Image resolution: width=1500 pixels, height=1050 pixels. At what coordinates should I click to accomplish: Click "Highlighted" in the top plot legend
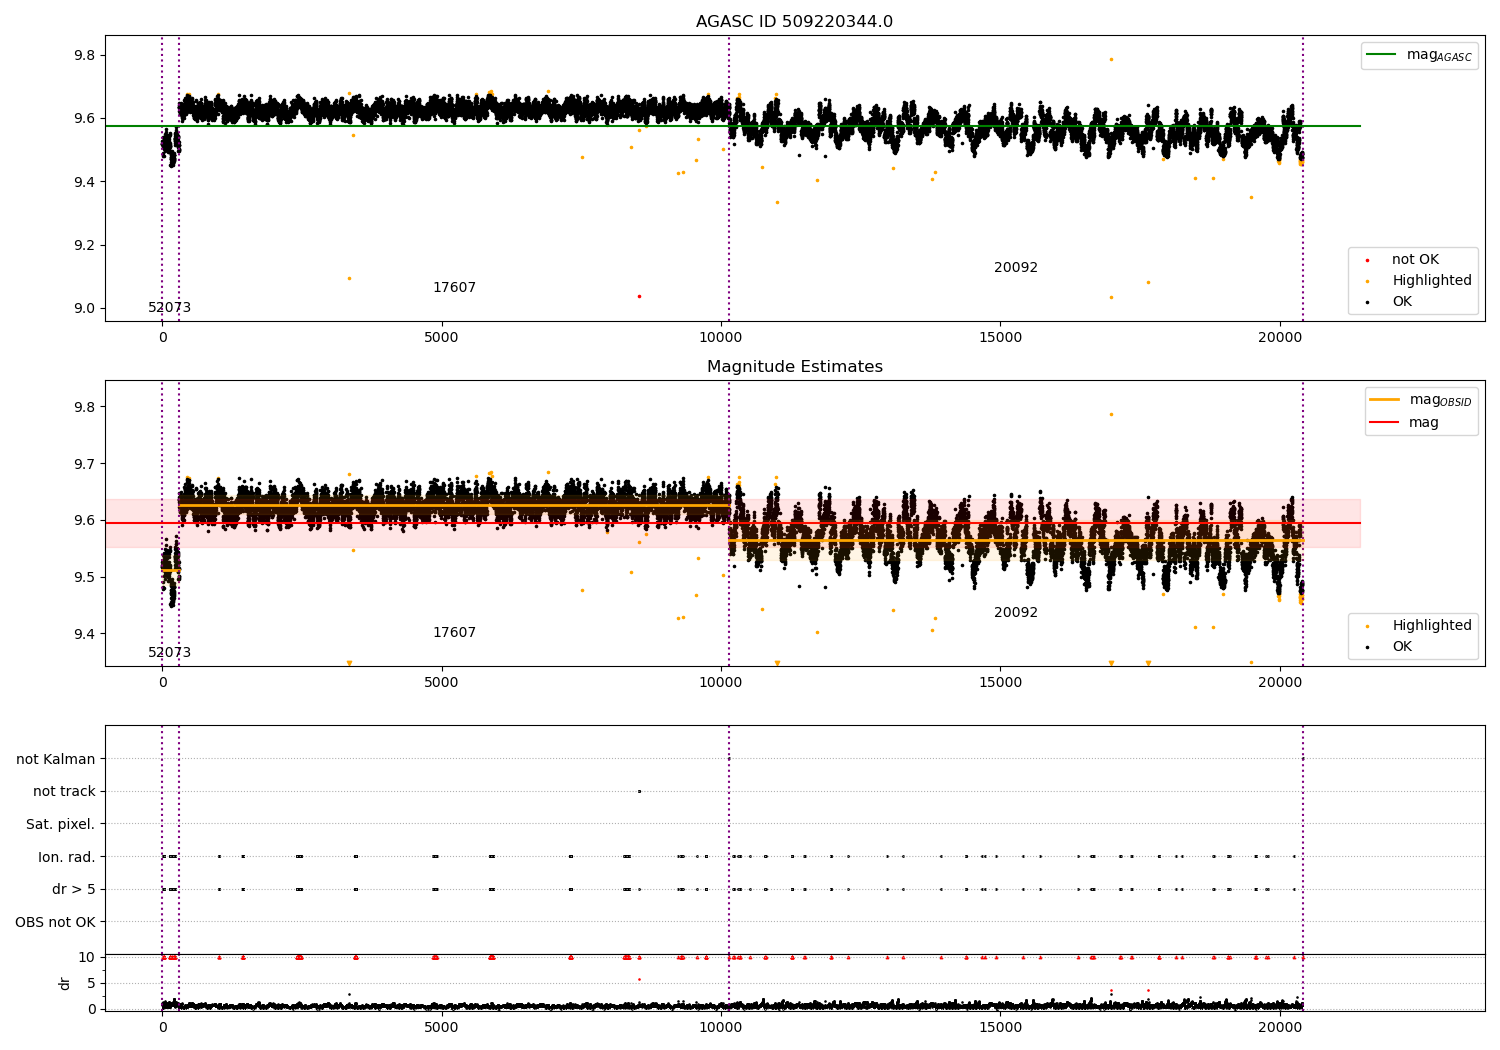[1432, 281]
